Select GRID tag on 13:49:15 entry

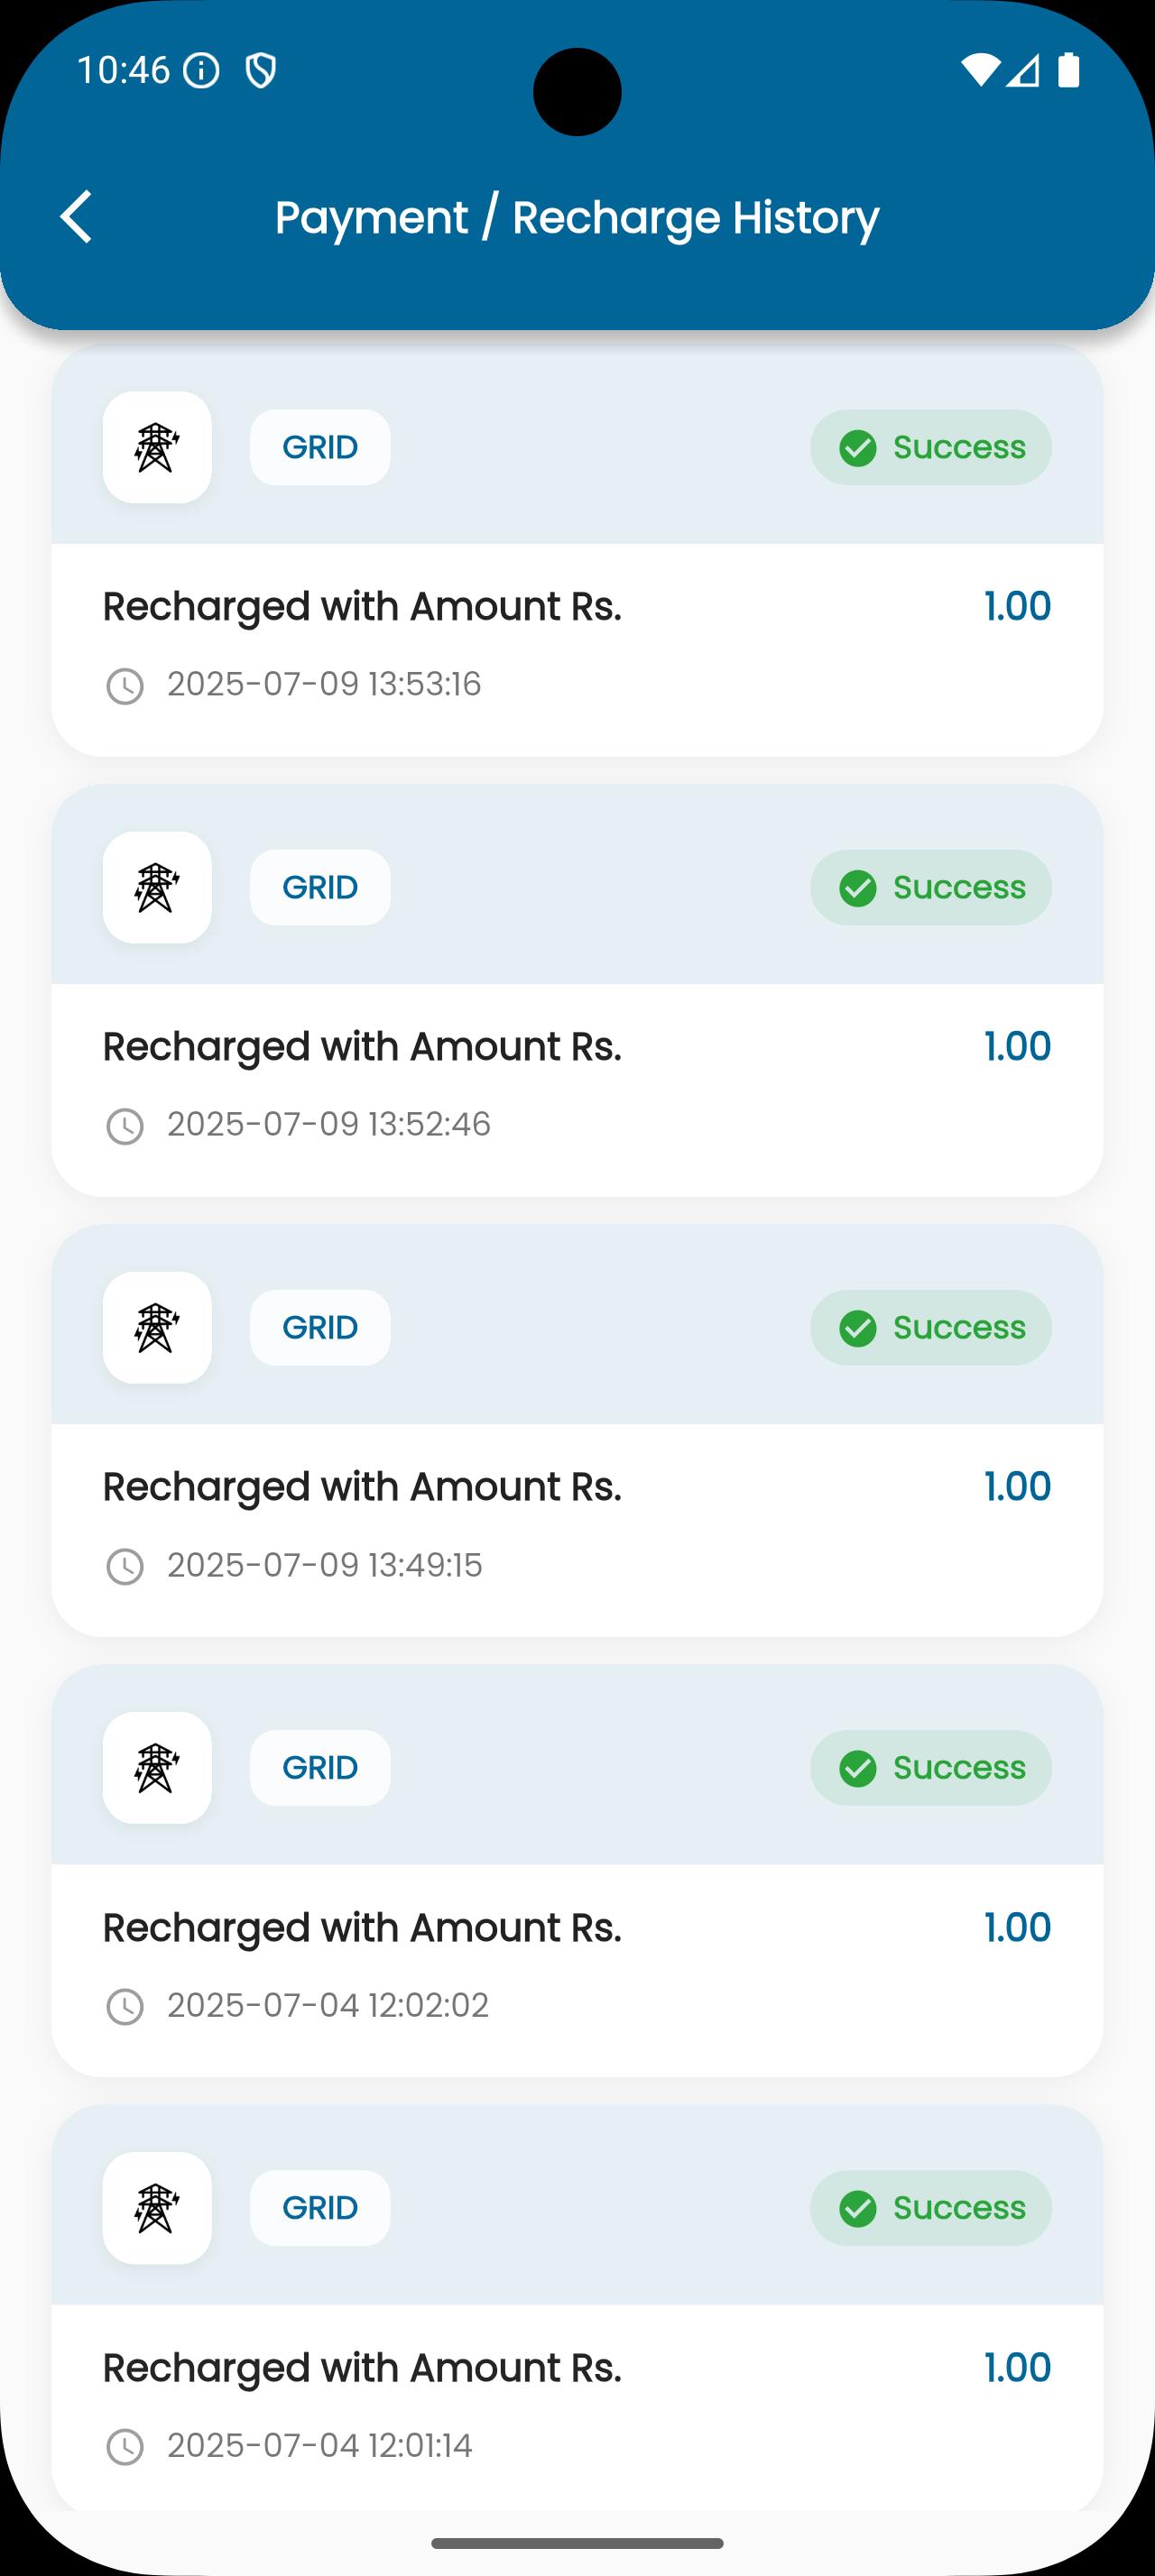tap(320, 1327)
